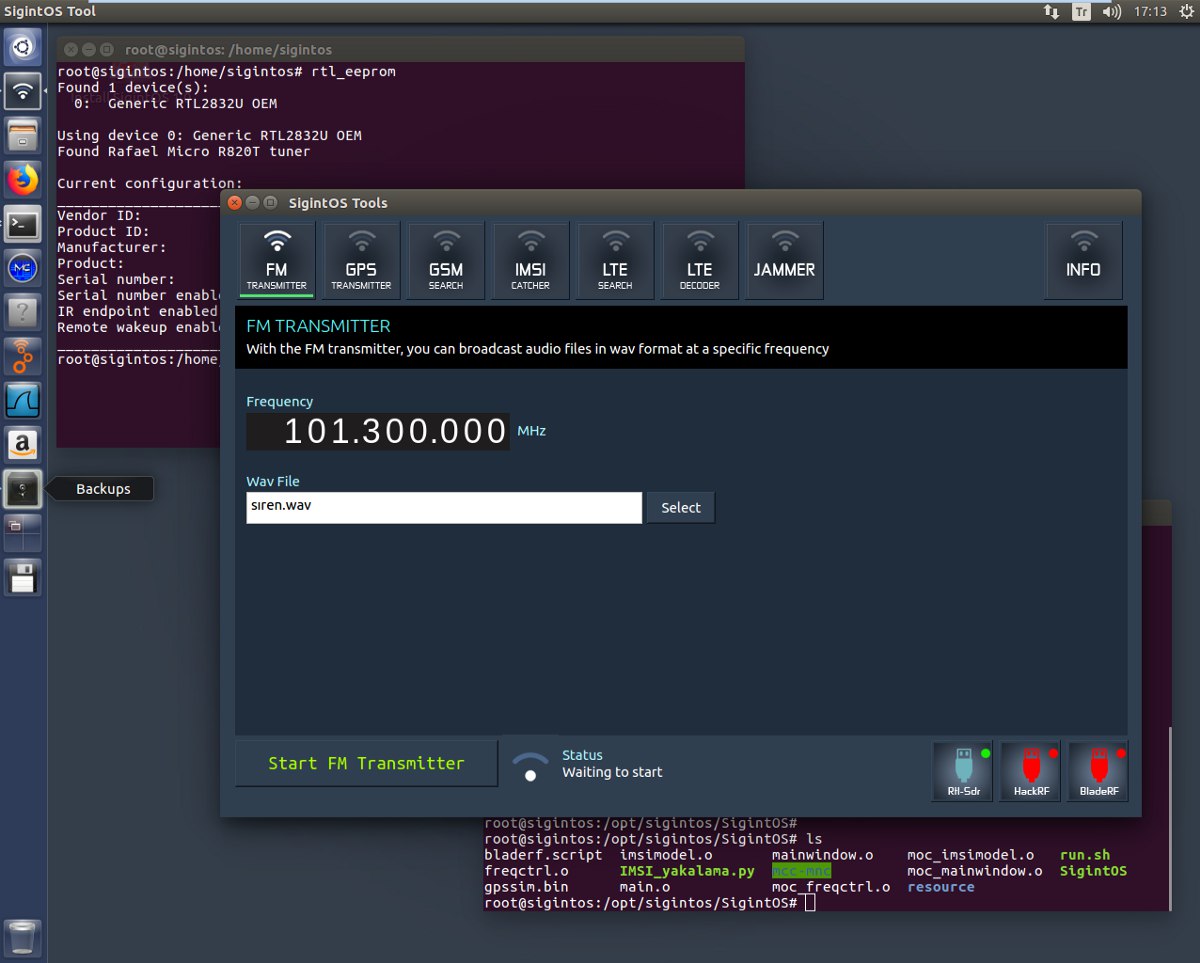Open the network indicator in top panel

(x=1052, y=12)
